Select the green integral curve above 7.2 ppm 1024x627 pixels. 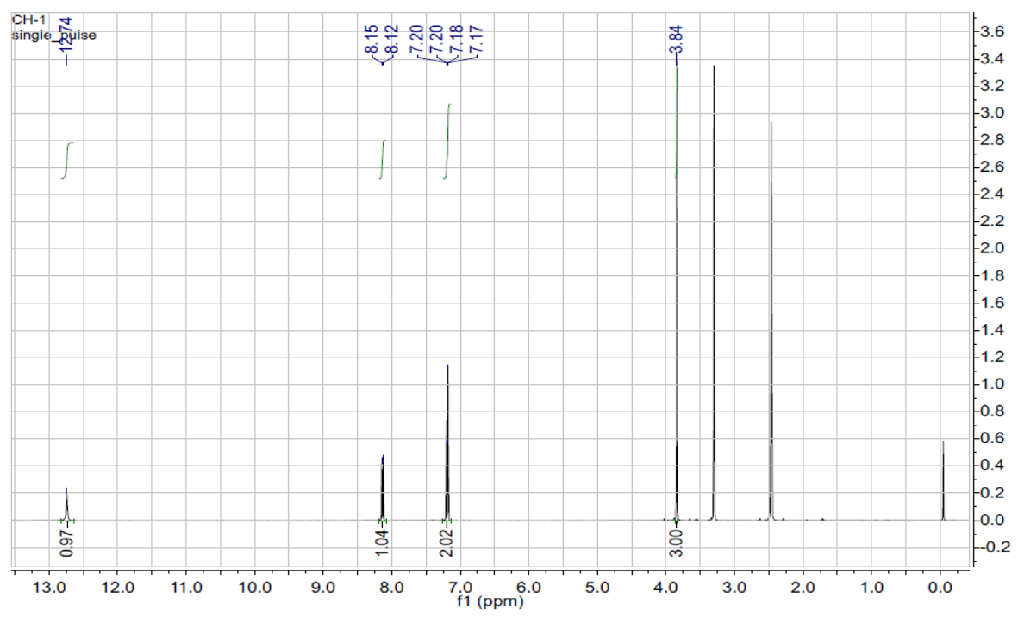tap(448, 140)
